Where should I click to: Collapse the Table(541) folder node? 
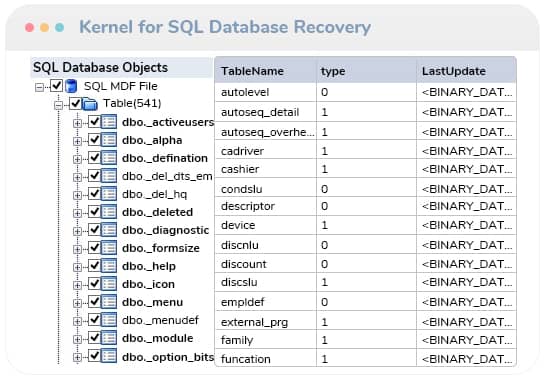coord(59,105)
